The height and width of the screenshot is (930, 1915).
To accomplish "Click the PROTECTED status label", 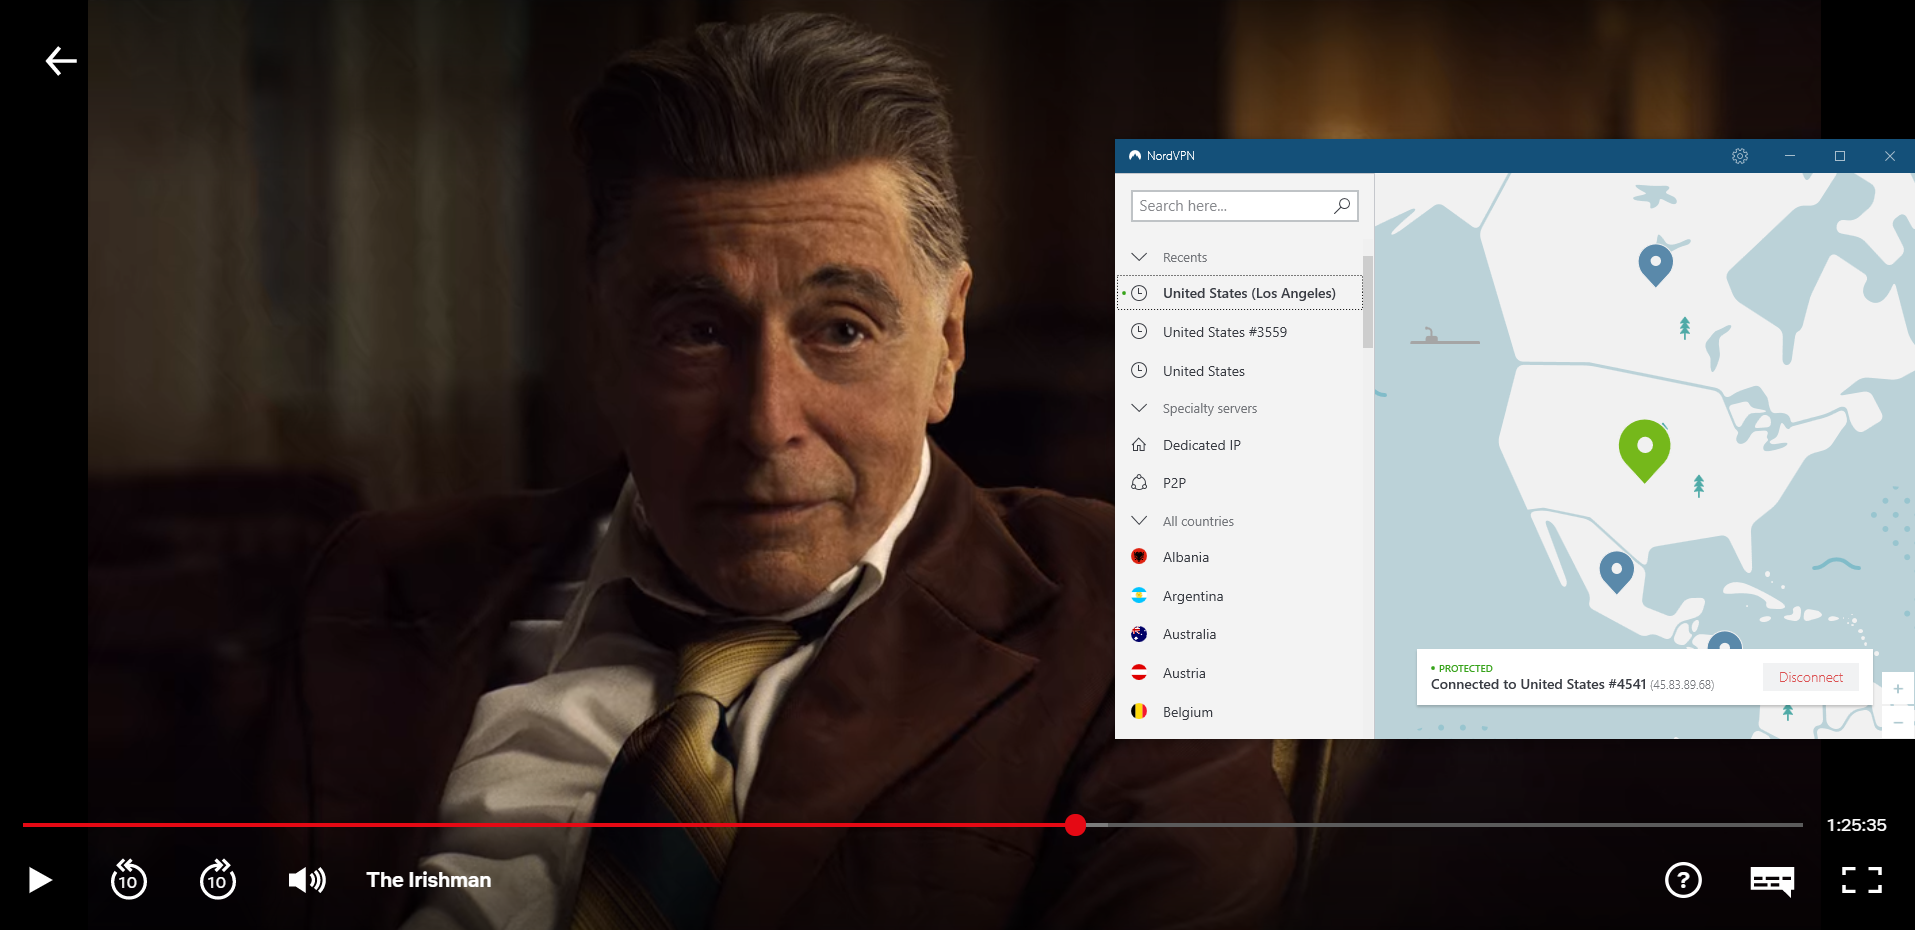I will tap(1465, 668).
